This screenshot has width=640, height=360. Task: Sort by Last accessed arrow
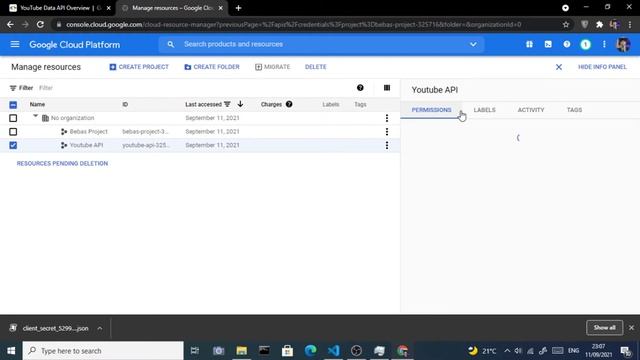point(240,104)
